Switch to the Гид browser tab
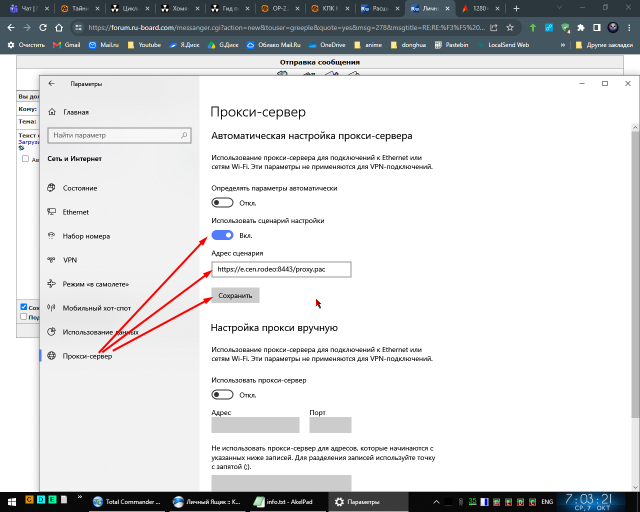640x512 pixels. coord(229,8)
